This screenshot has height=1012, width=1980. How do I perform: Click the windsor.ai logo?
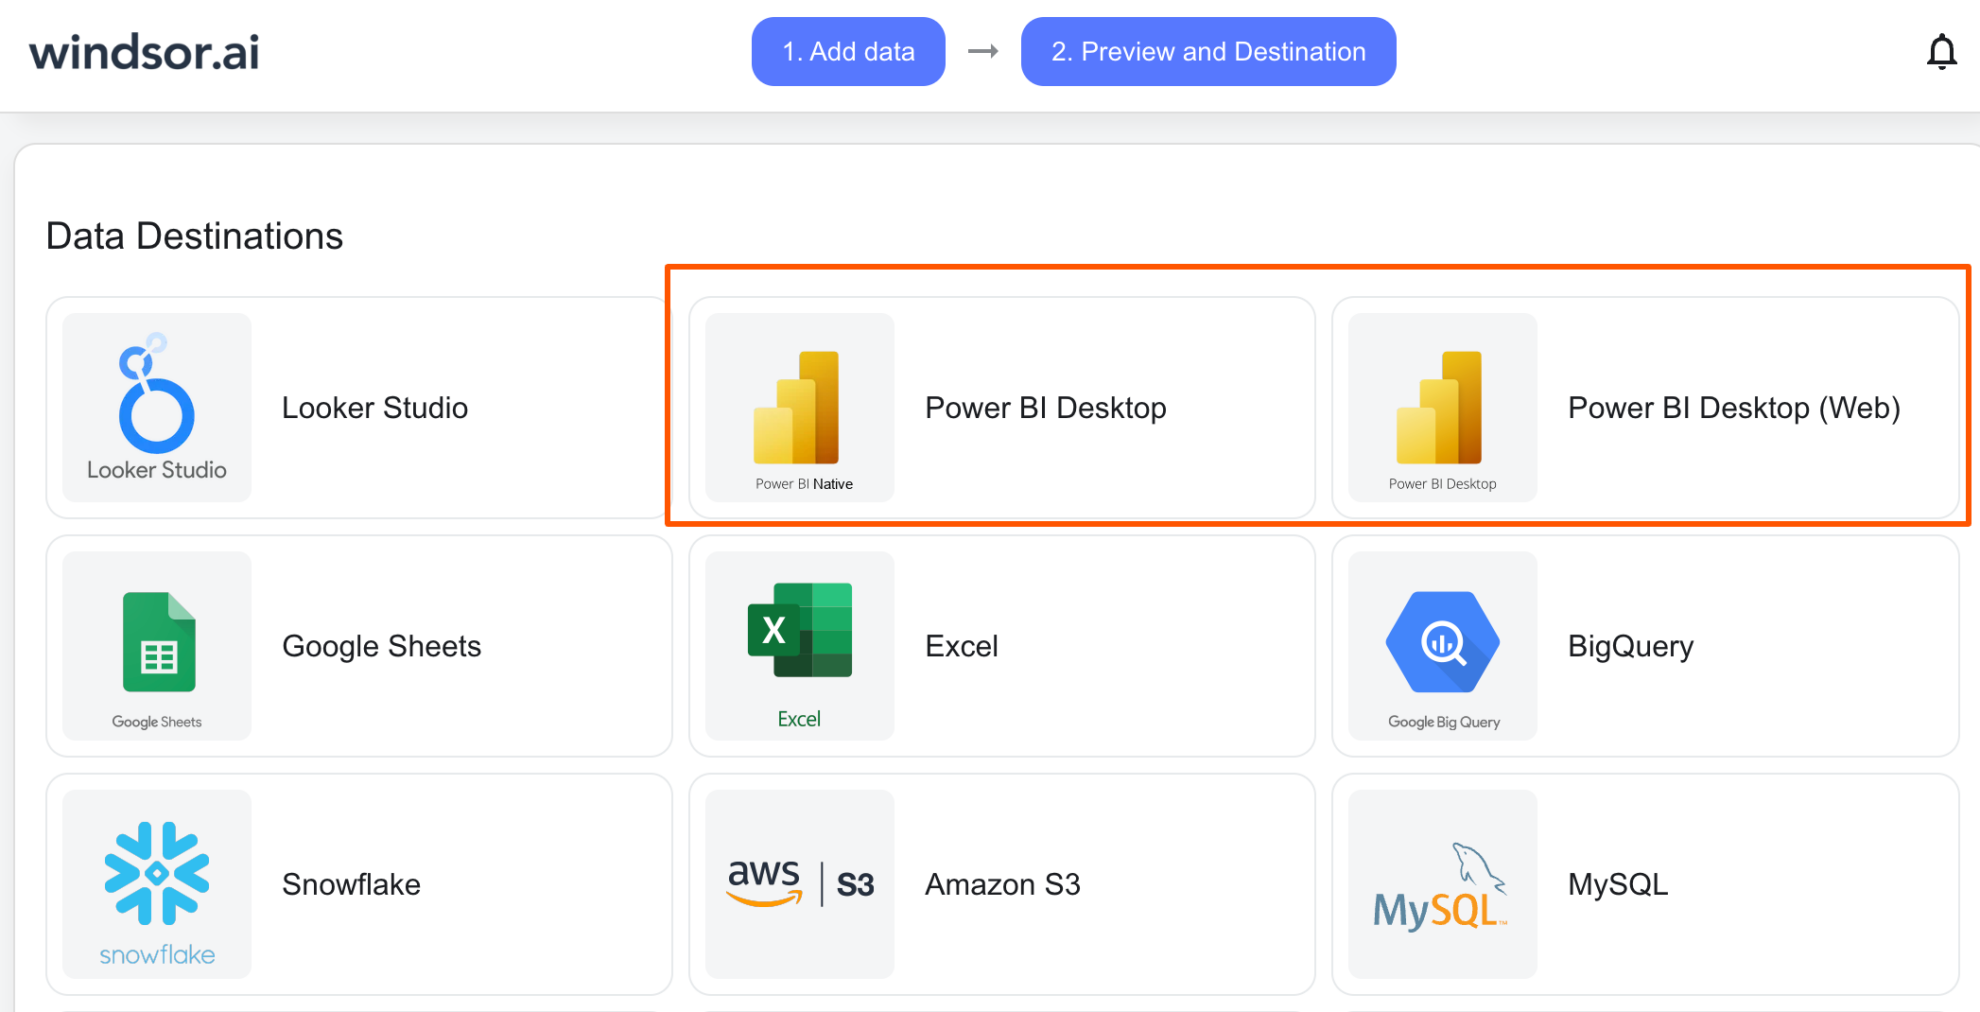coord(144,52)
